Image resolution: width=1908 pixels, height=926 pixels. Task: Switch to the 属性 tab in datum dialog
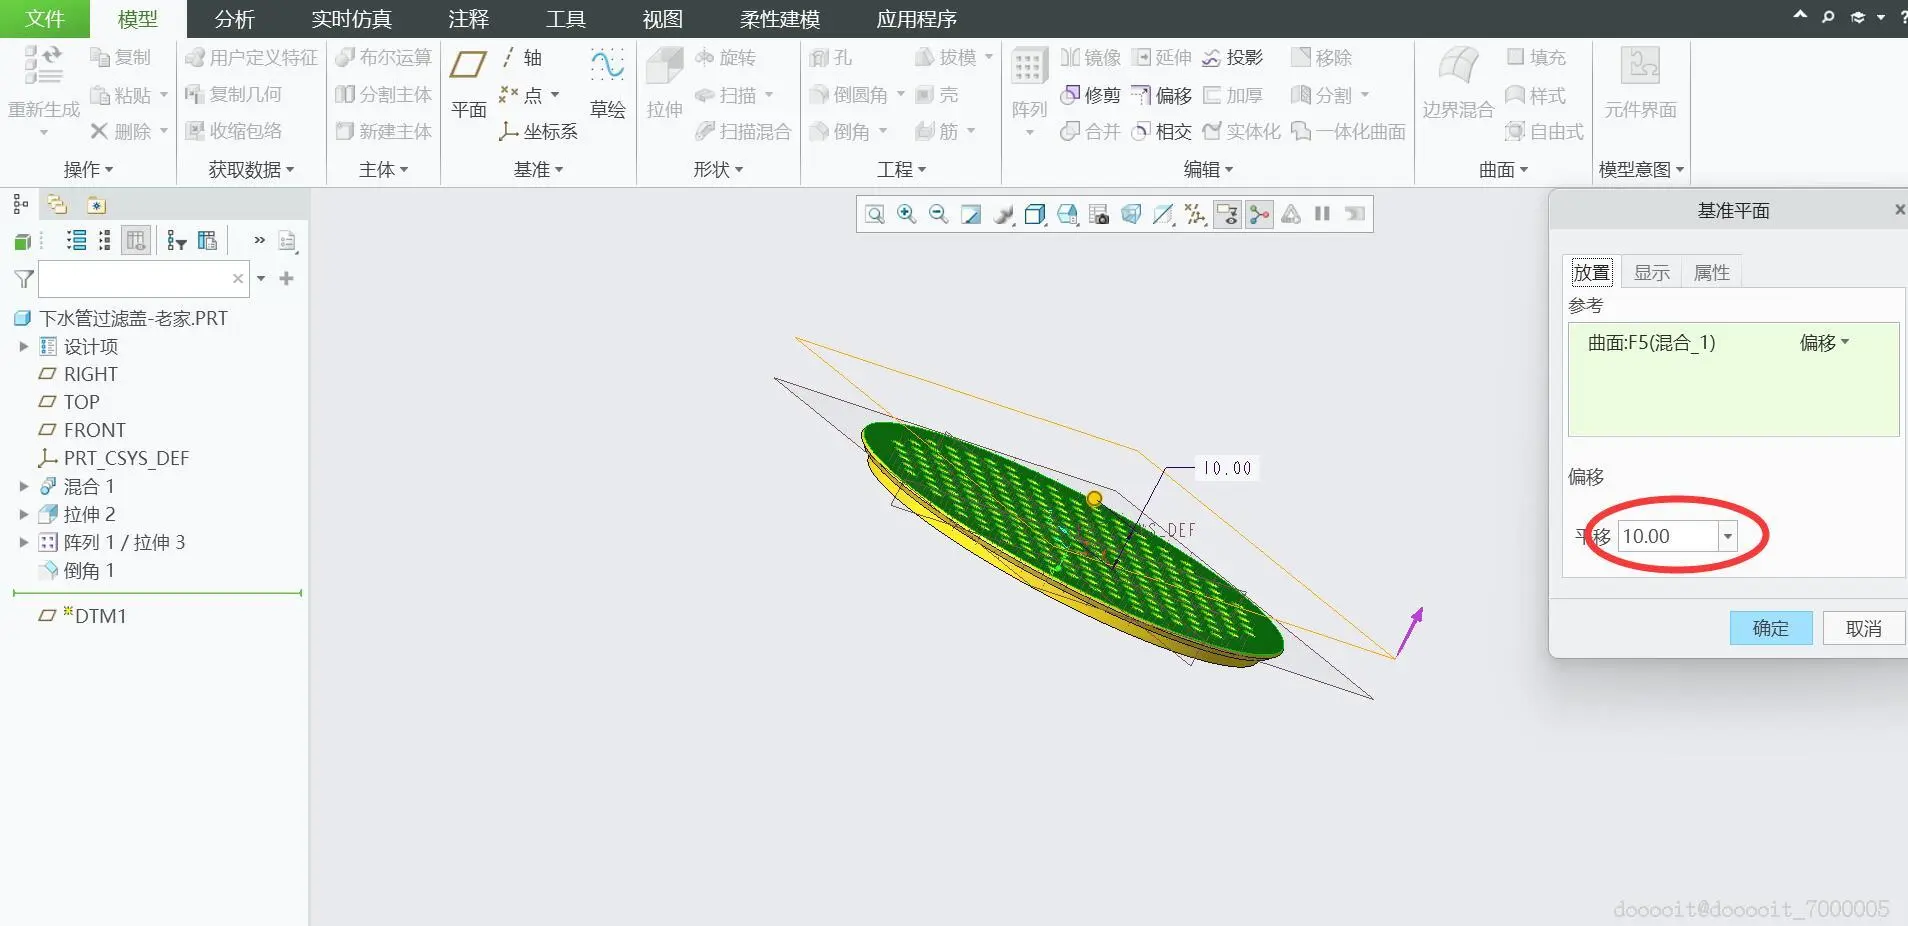pos(1712,272)
